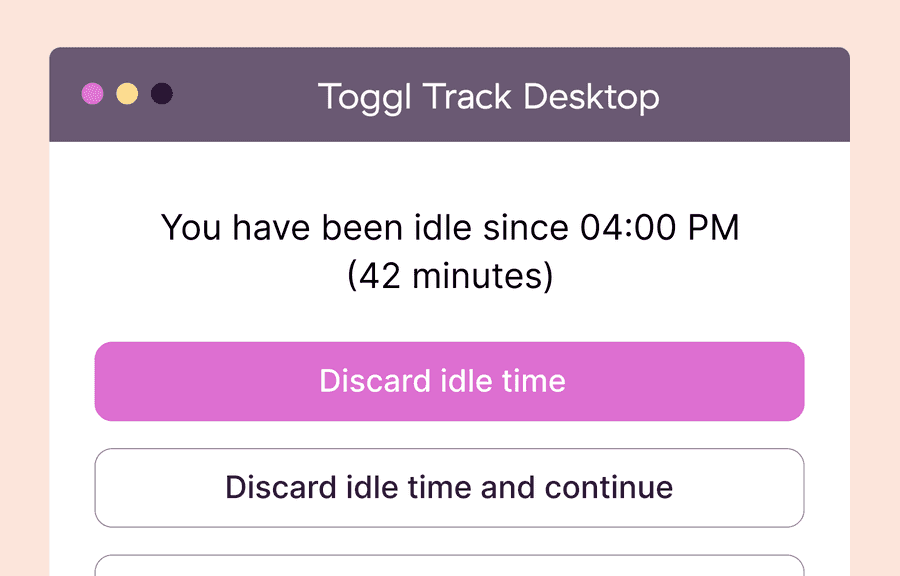This screenshot has width=900, height=576.
Task: Maximize the window using the dark dot
Action: click(161, 94)
